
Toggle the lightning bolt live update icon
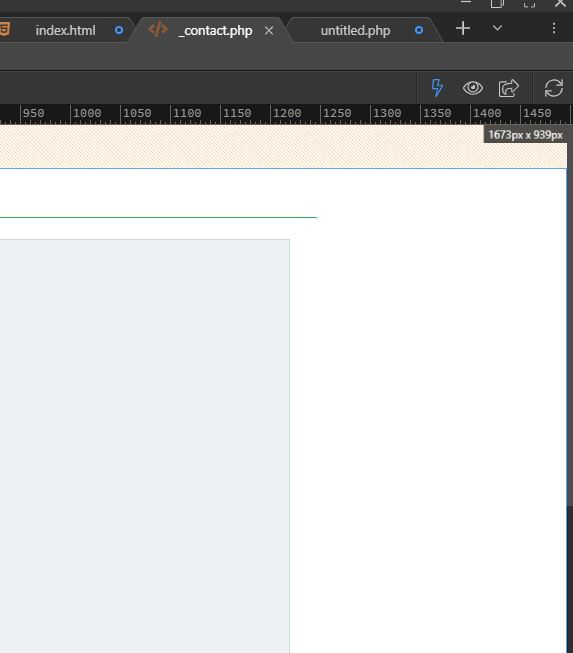pos(437,88)
